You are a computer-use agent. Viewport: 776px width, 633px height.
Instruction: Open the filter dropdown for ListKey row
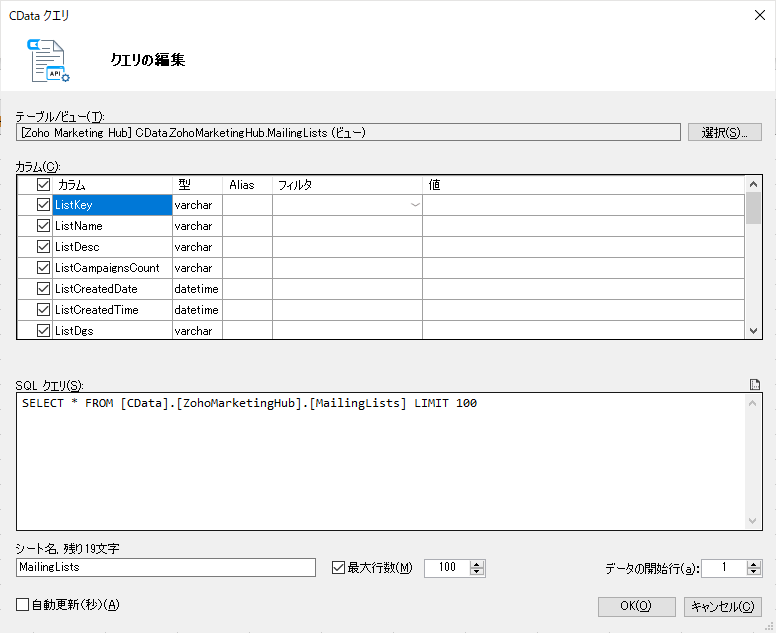[415, 205]
